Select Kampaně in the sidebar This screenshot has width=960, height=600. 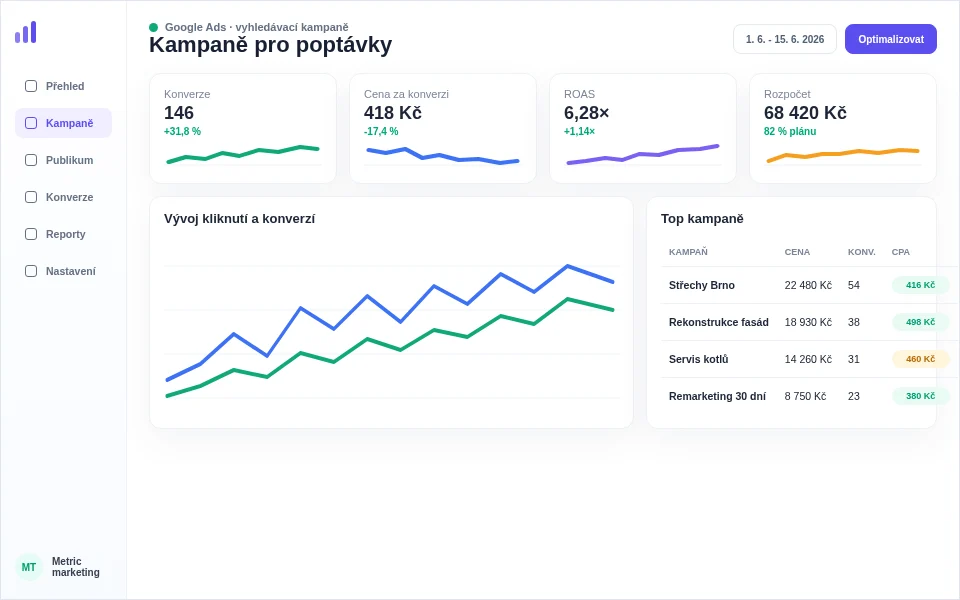coord(64,123)
